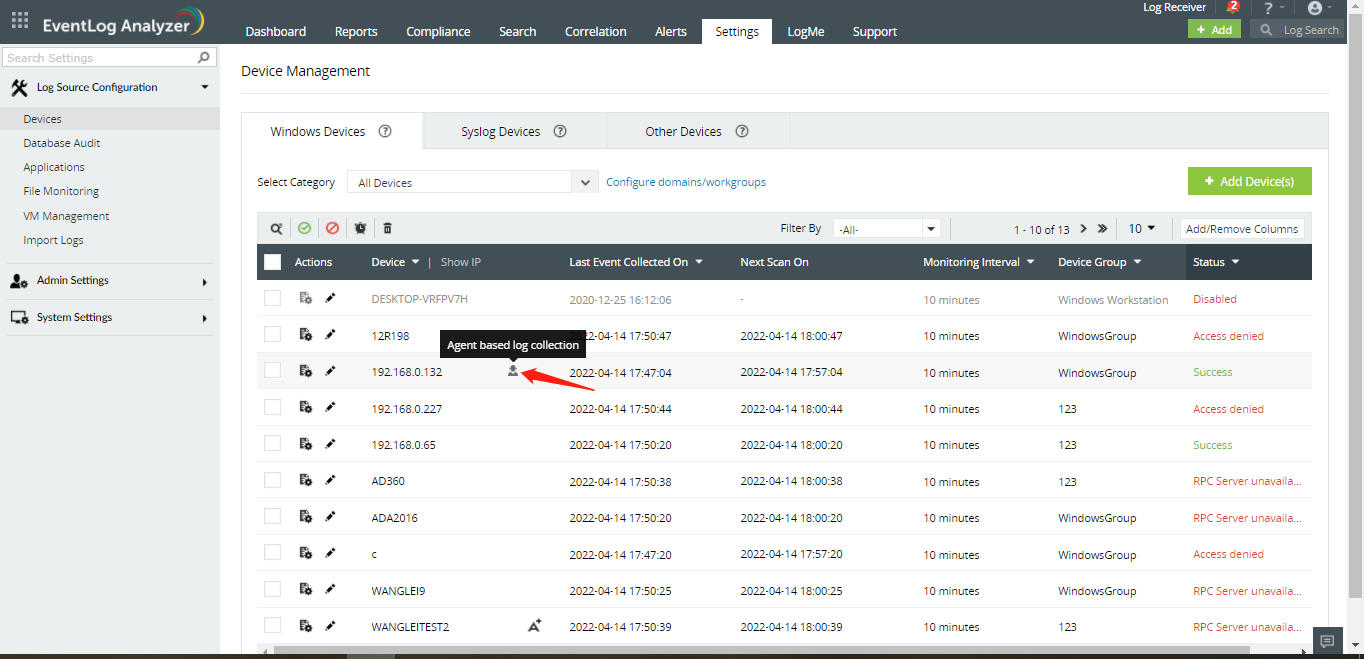Screen dimensions: 1364x659
Task: Open the notifications bell
Action: [x=1231, y=8]
